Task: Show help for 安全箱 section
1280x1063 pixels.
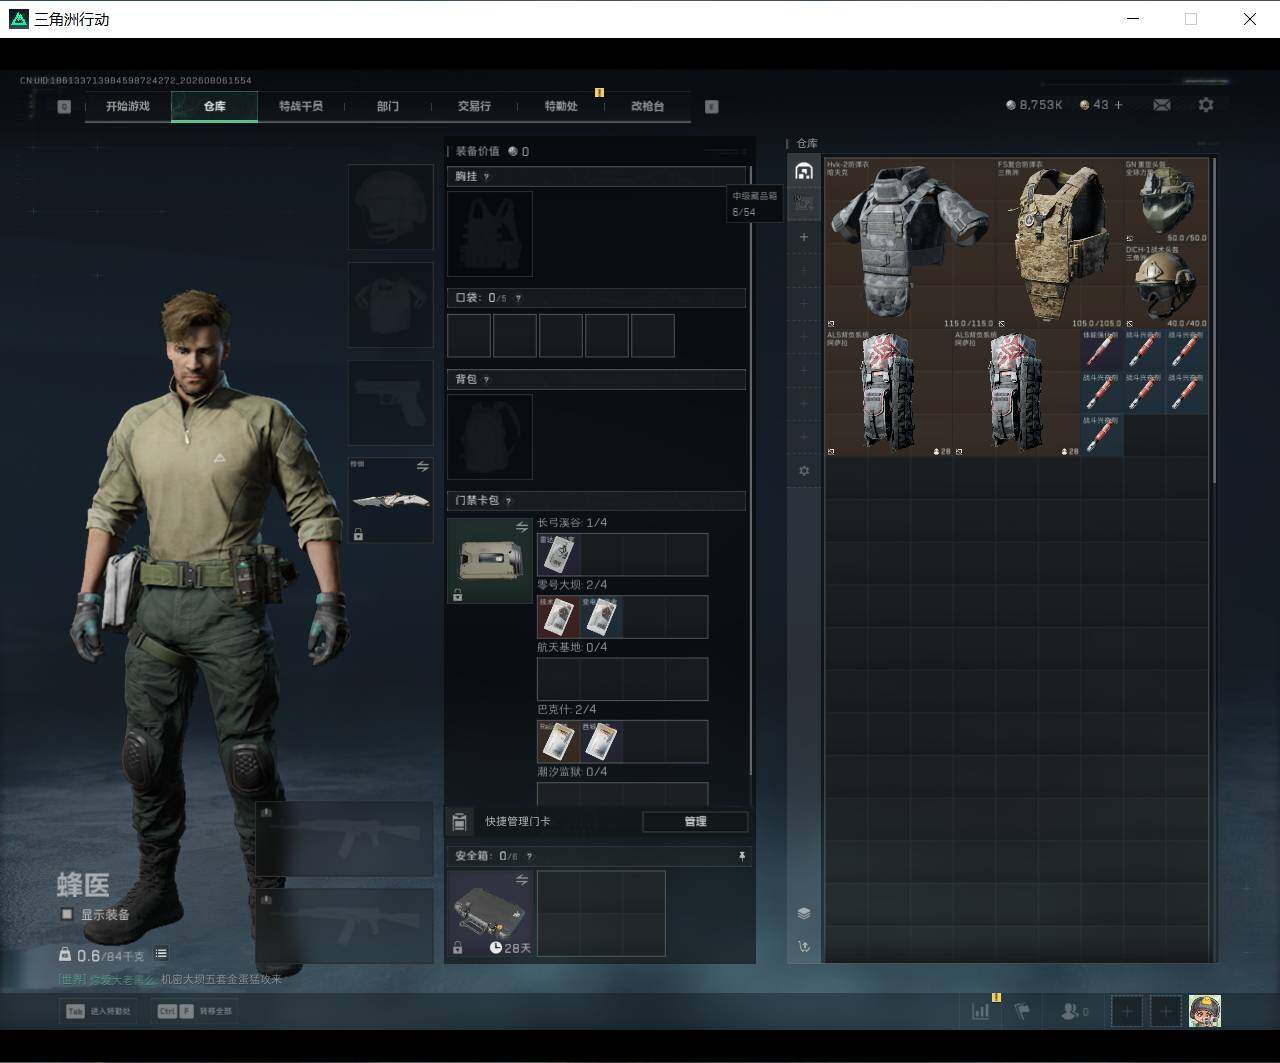Action: click(x=529, y=856)
